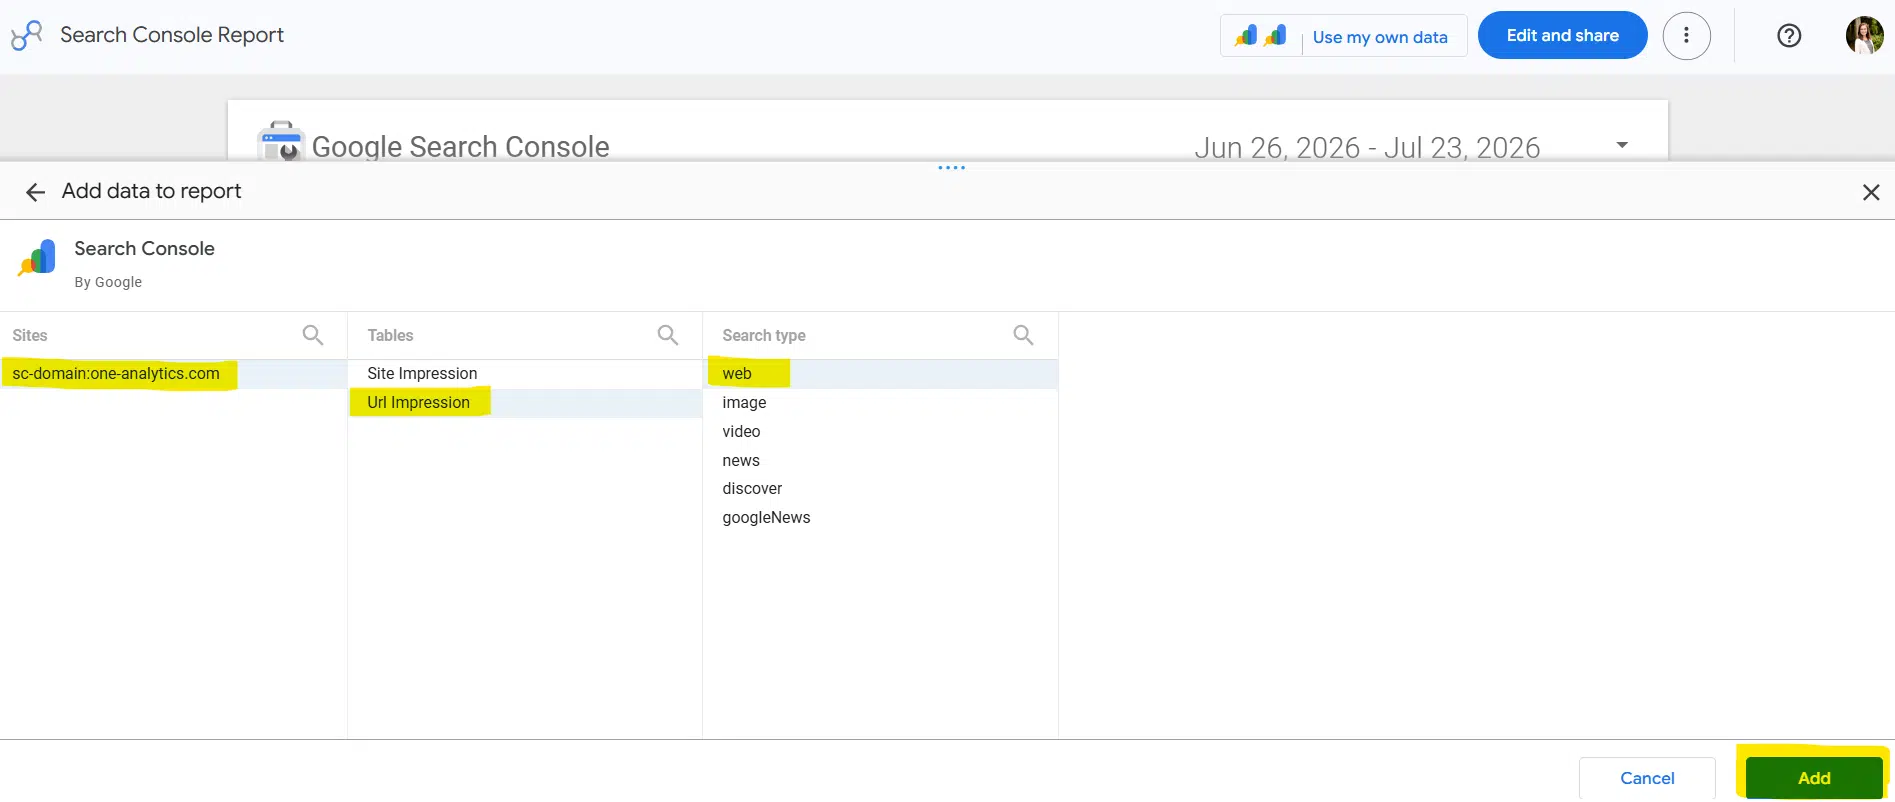The width and height of the screenshot is (1895, 802).
Task: Select the discover search type
Action: click(x=880, y=489)
